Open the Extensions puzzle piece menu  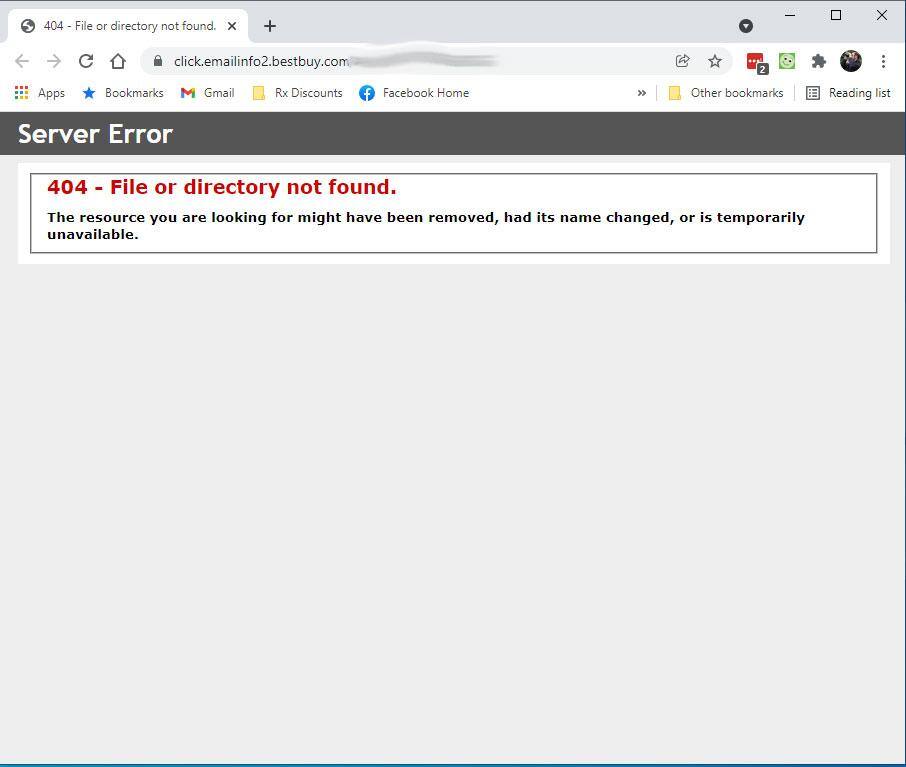coord(819,61)
